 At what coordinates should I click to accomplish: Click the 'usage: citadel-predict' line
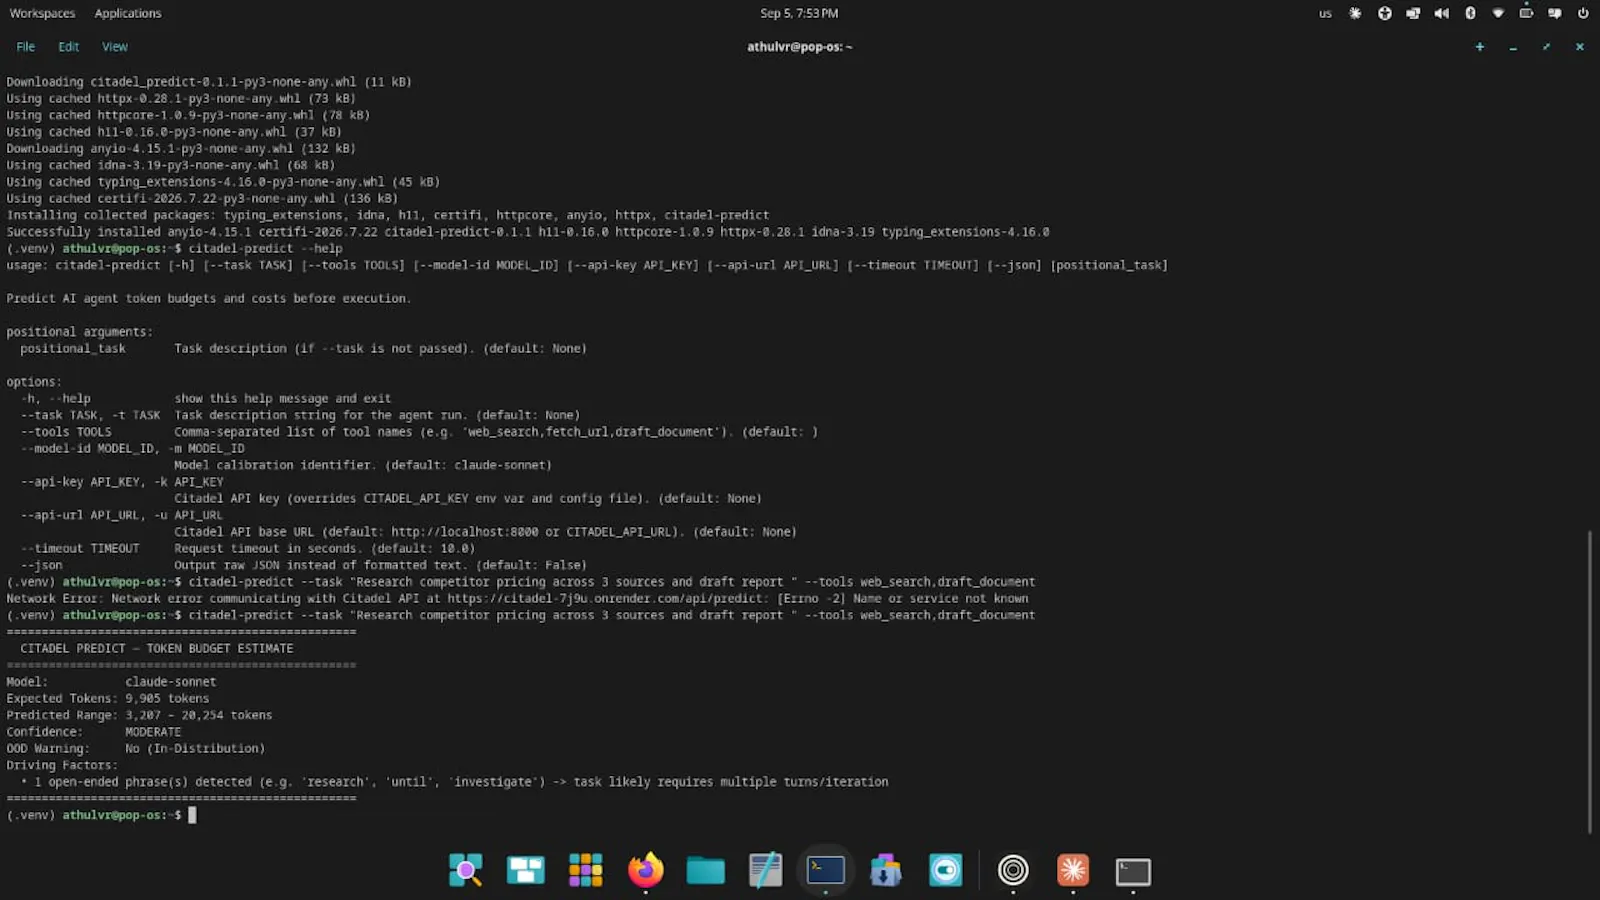[587, 266]
